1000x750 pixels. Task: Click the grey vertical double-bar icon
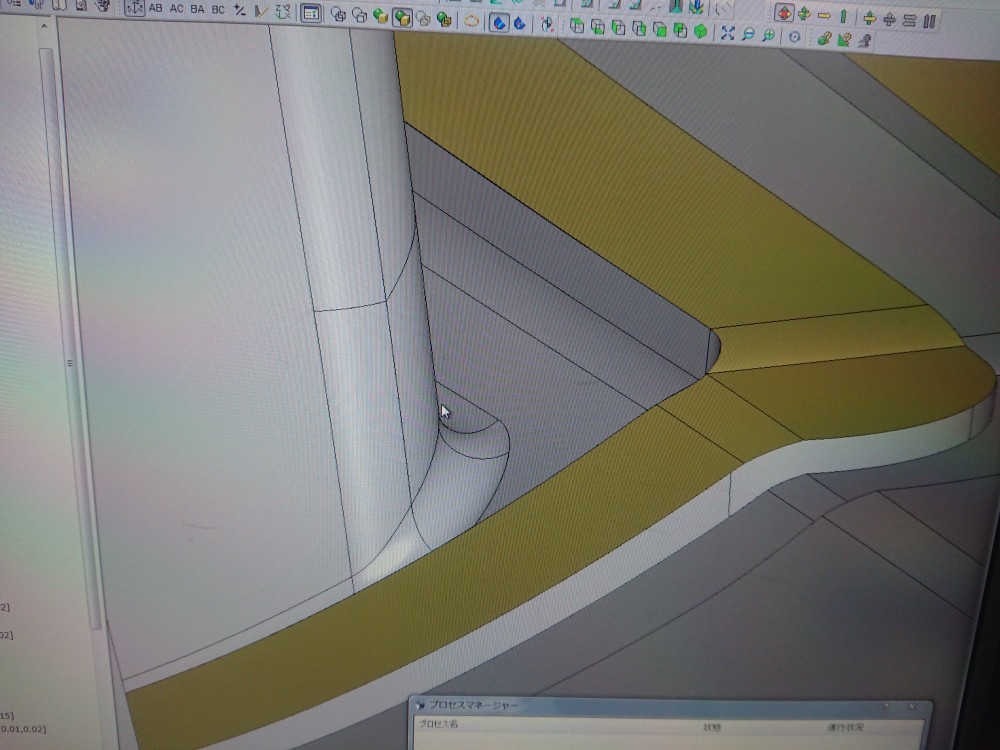click(x=929, y=21)
